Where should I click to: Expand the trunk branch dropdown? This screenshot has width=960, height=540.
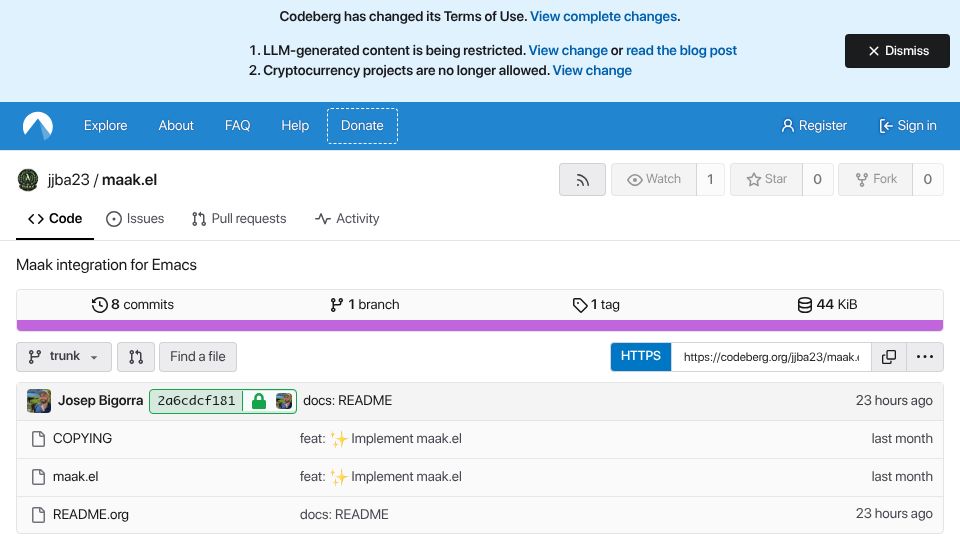64,357
